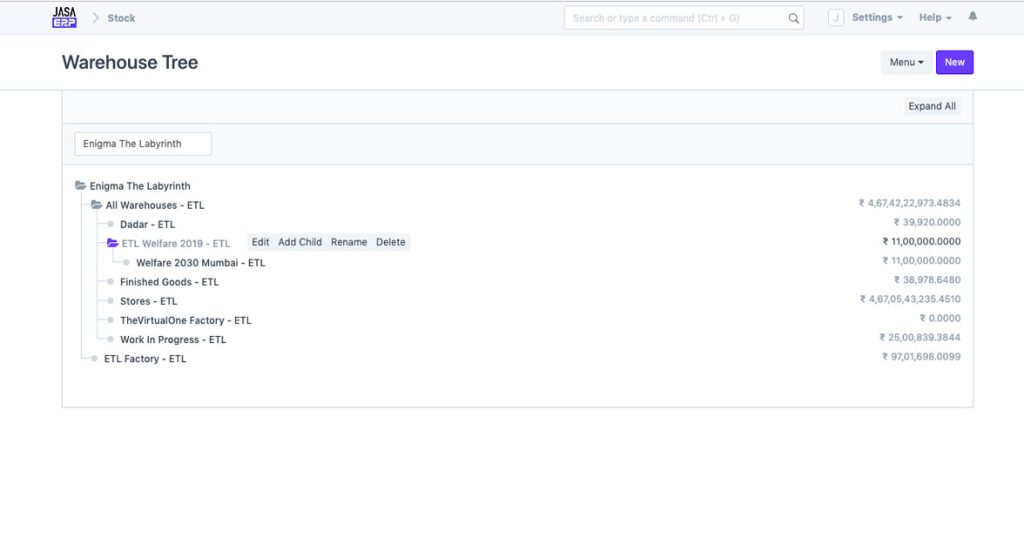Open the Stock breadcrumb link
This screenshot has height=551, width=1024.
pyautogui.click(x=122, y=18)
